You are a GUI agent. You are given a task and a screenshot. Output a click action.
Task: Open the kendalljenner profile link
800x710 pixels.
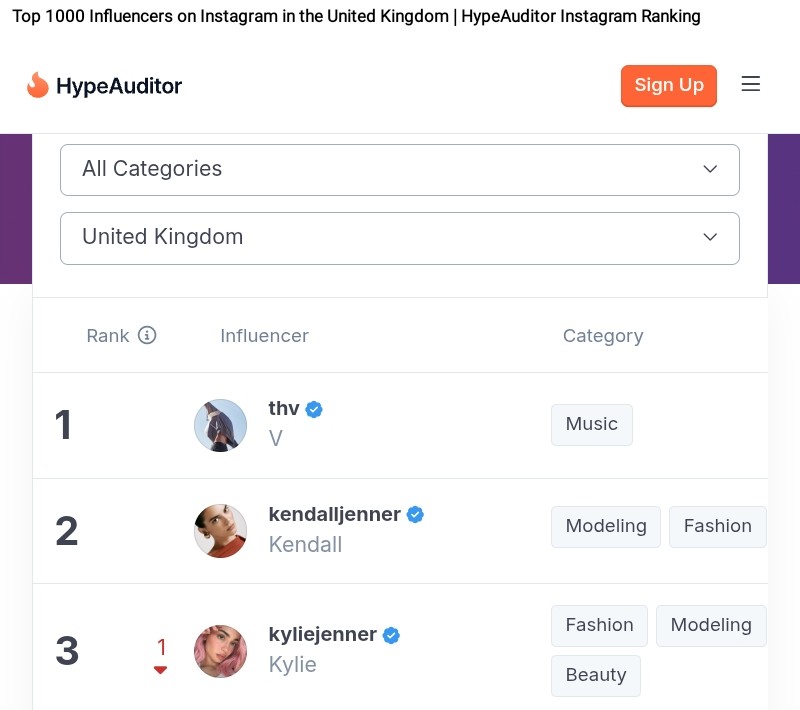point(335,514)
